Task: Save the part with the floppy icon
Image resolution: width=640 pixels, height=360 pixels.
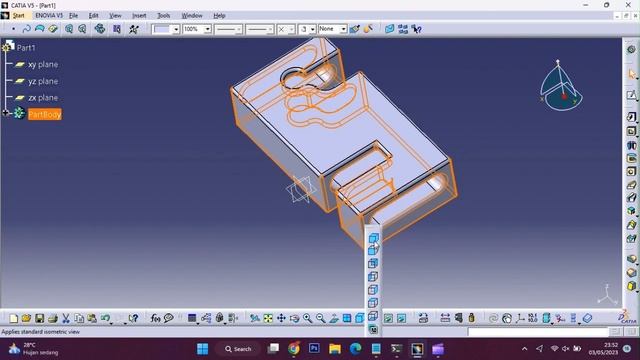Action: pyautogui.click(x=40, y=318)
